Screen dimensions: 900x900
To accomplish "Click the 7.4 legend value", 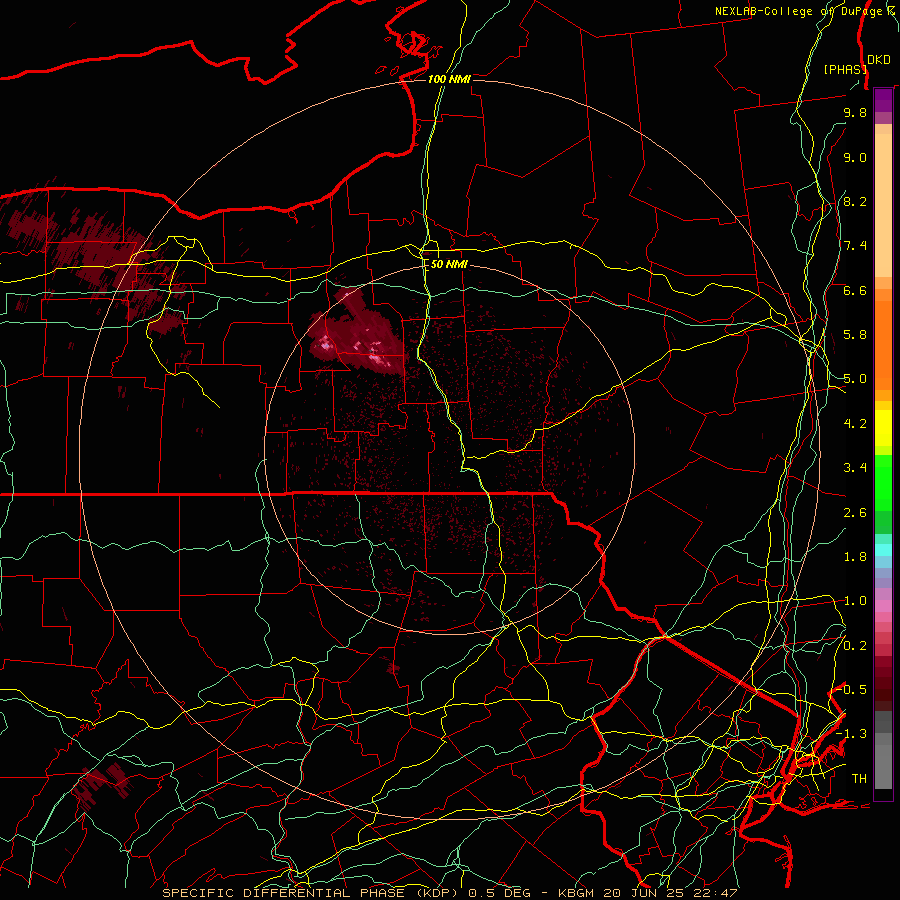I will click(x=855, y=246).
